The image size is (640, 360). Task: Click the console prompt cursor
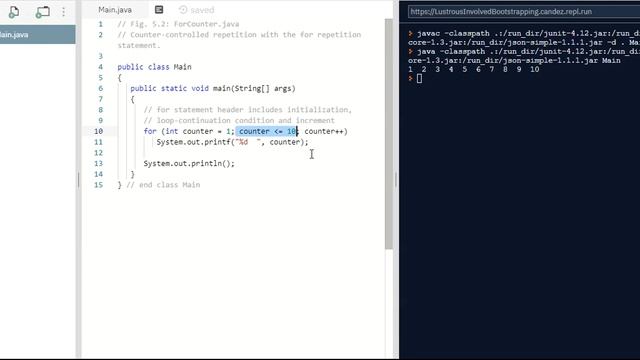[x=419, y=79]
